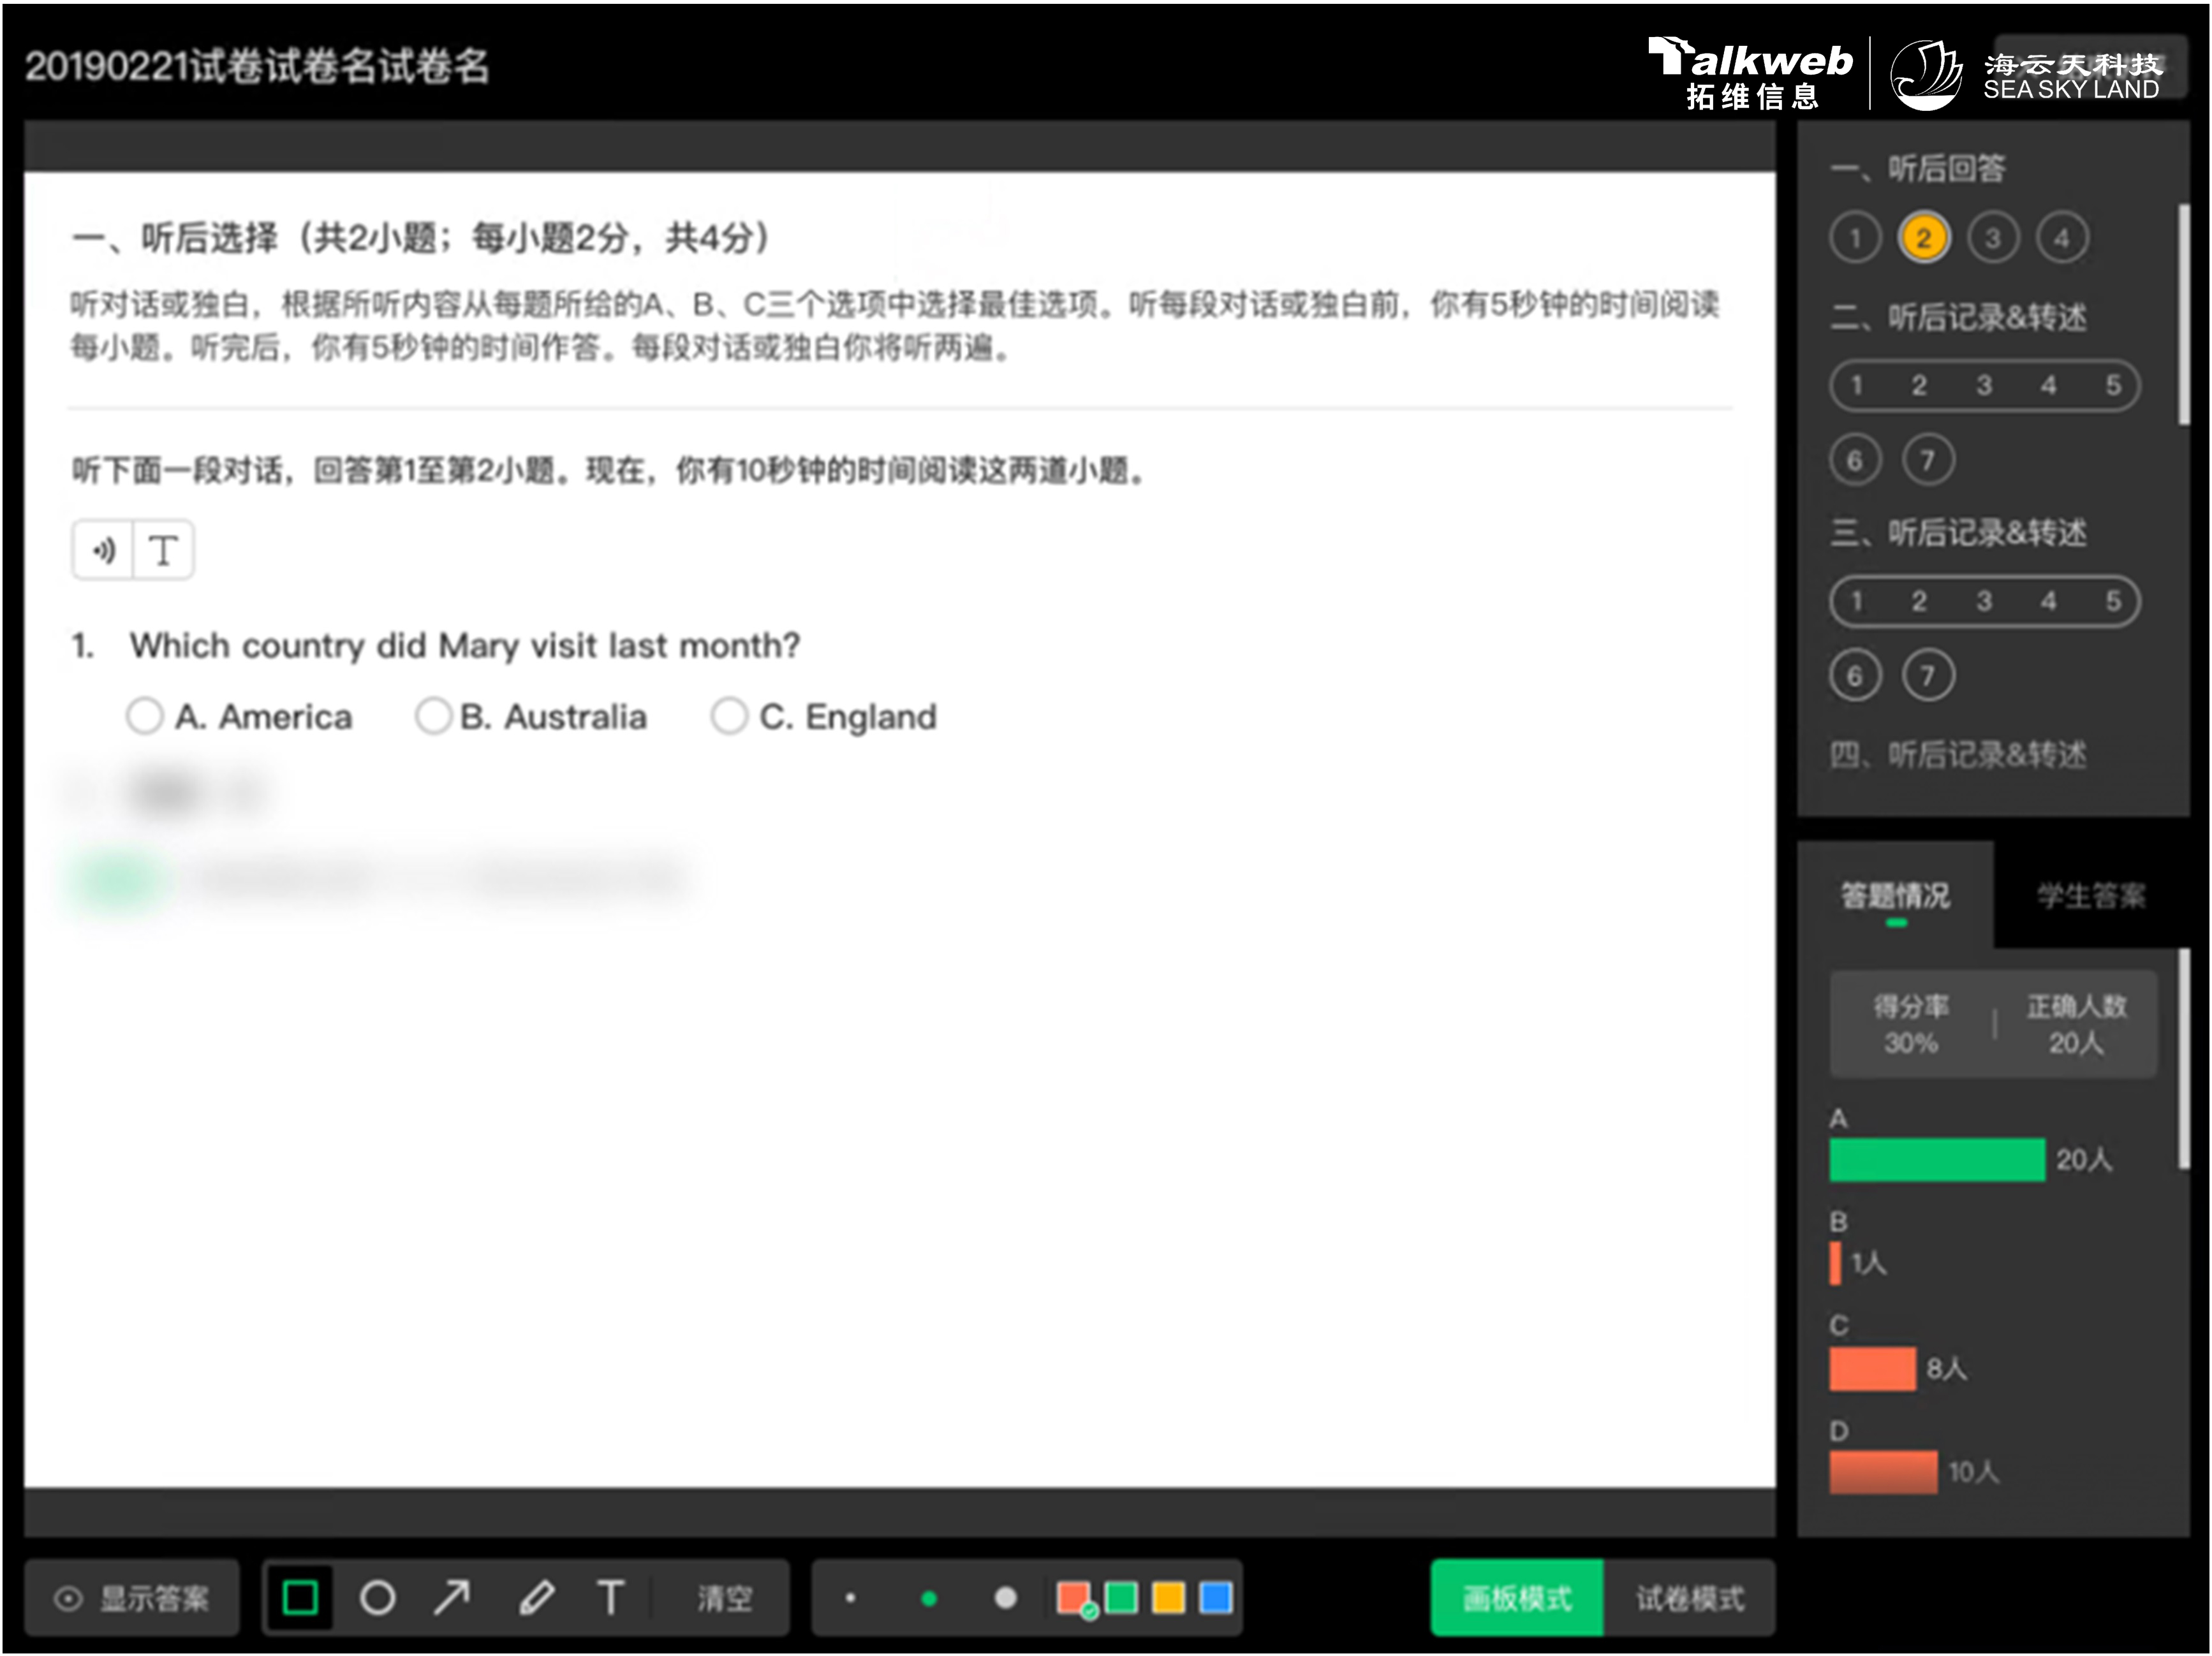Show the transcript text icon
The height and width of the screenshot is (1656, 2212).
[163, 550]
